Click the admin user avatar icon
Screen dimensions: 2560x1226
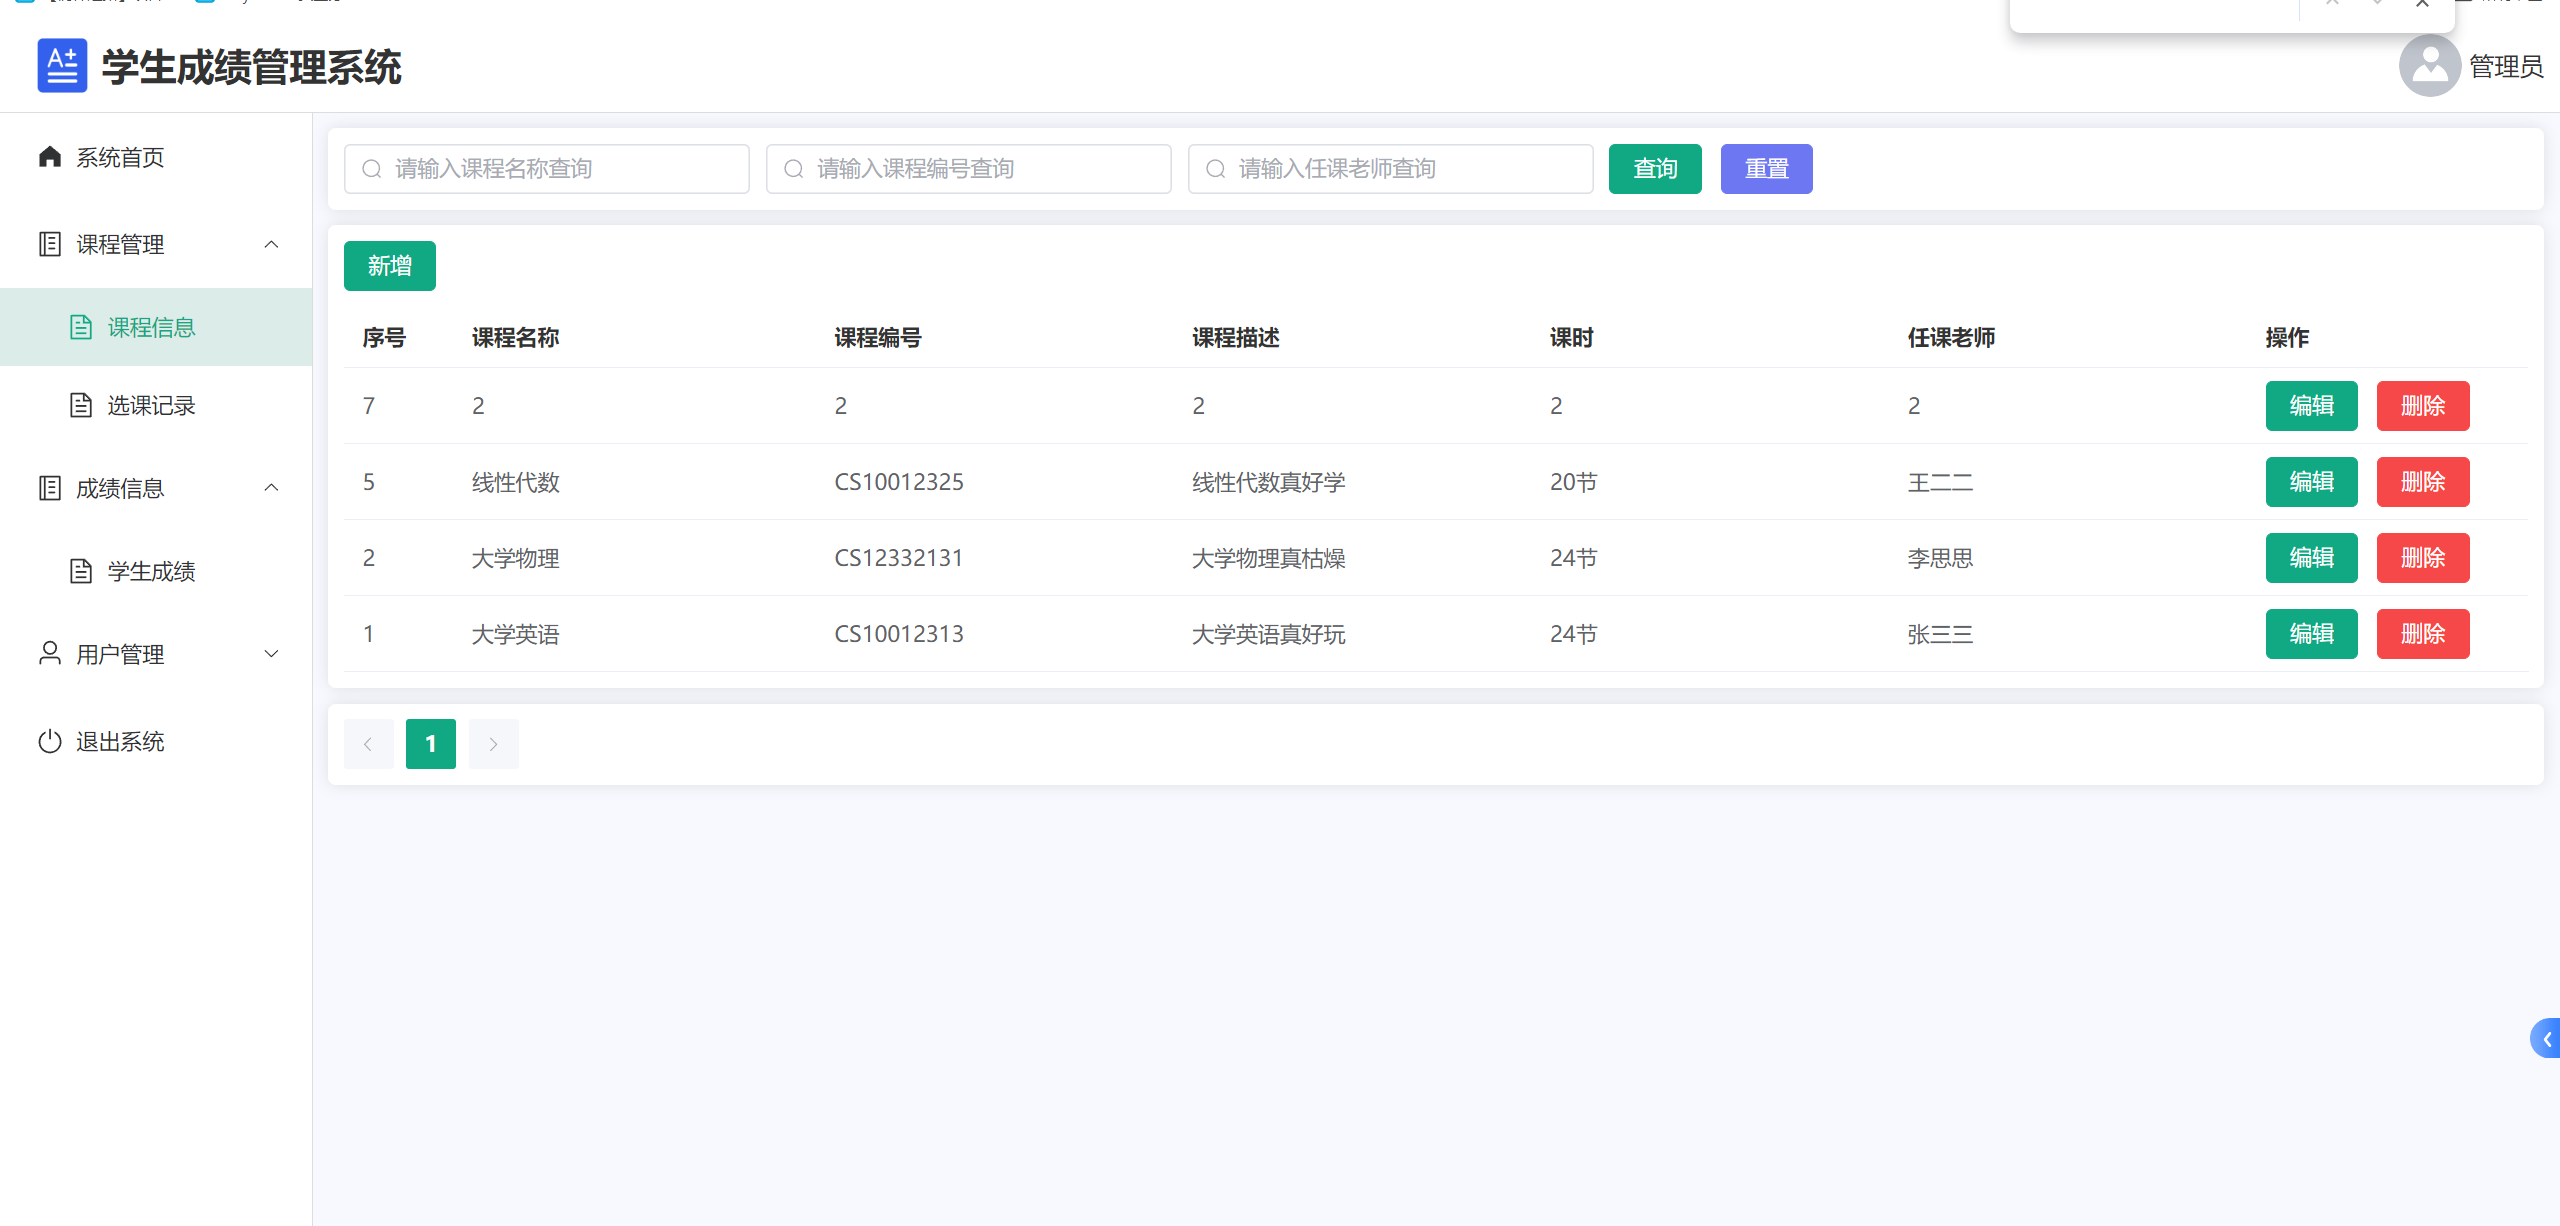click(x=2428, y=66)
